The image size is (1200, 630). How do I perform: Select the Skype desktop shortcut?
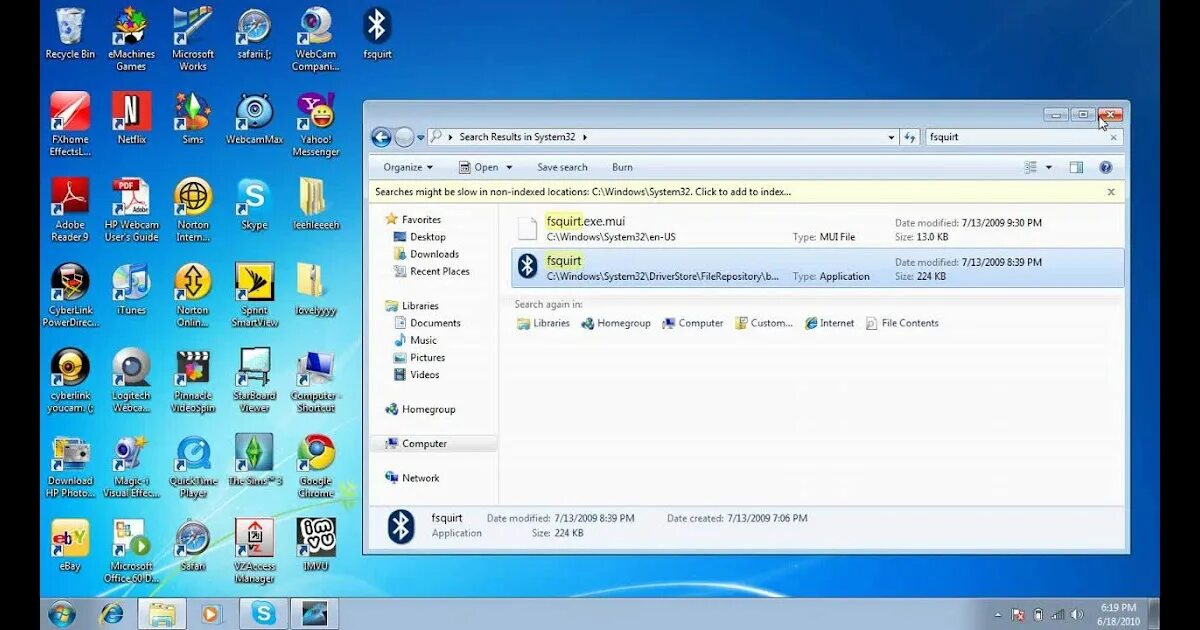(x=254, y=204)
